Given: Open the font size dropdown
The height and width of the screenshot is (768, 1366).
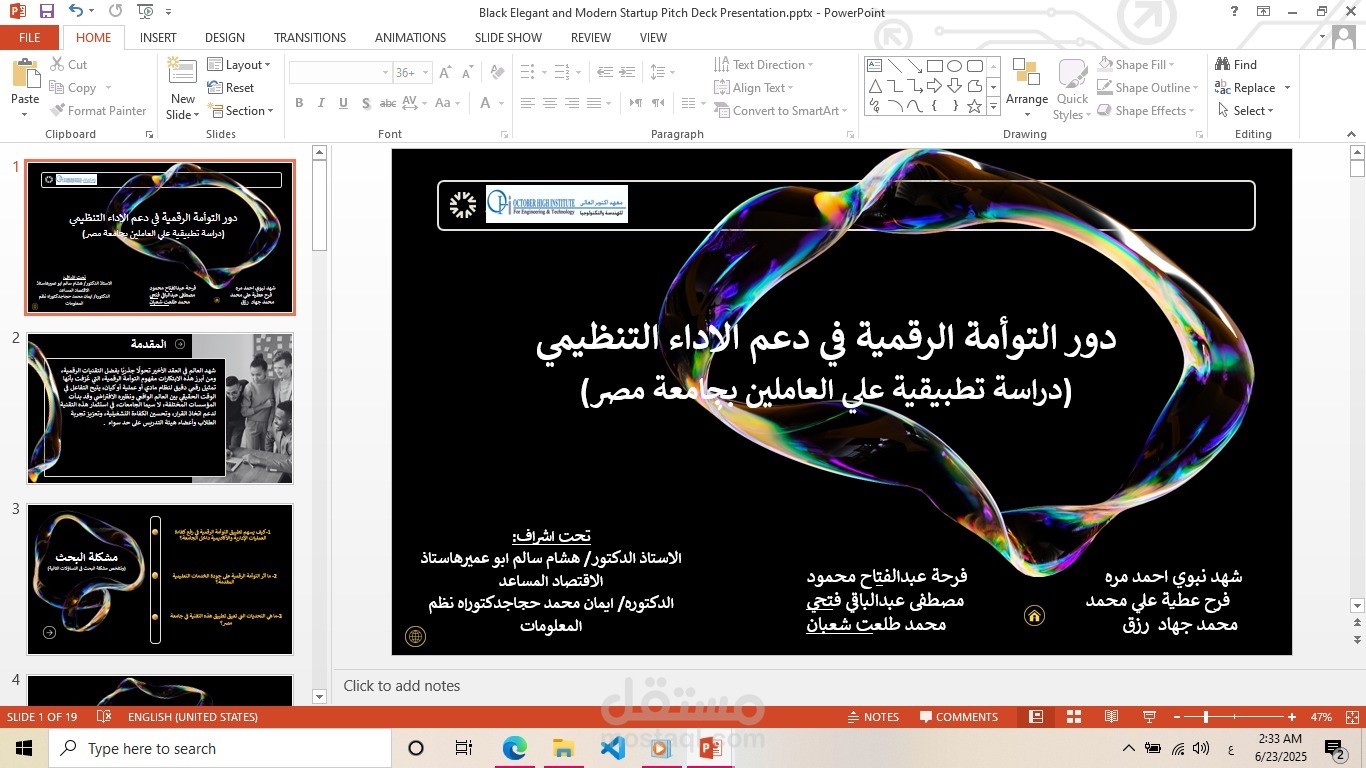Looking at the screenshot, I should pos(426,72).
